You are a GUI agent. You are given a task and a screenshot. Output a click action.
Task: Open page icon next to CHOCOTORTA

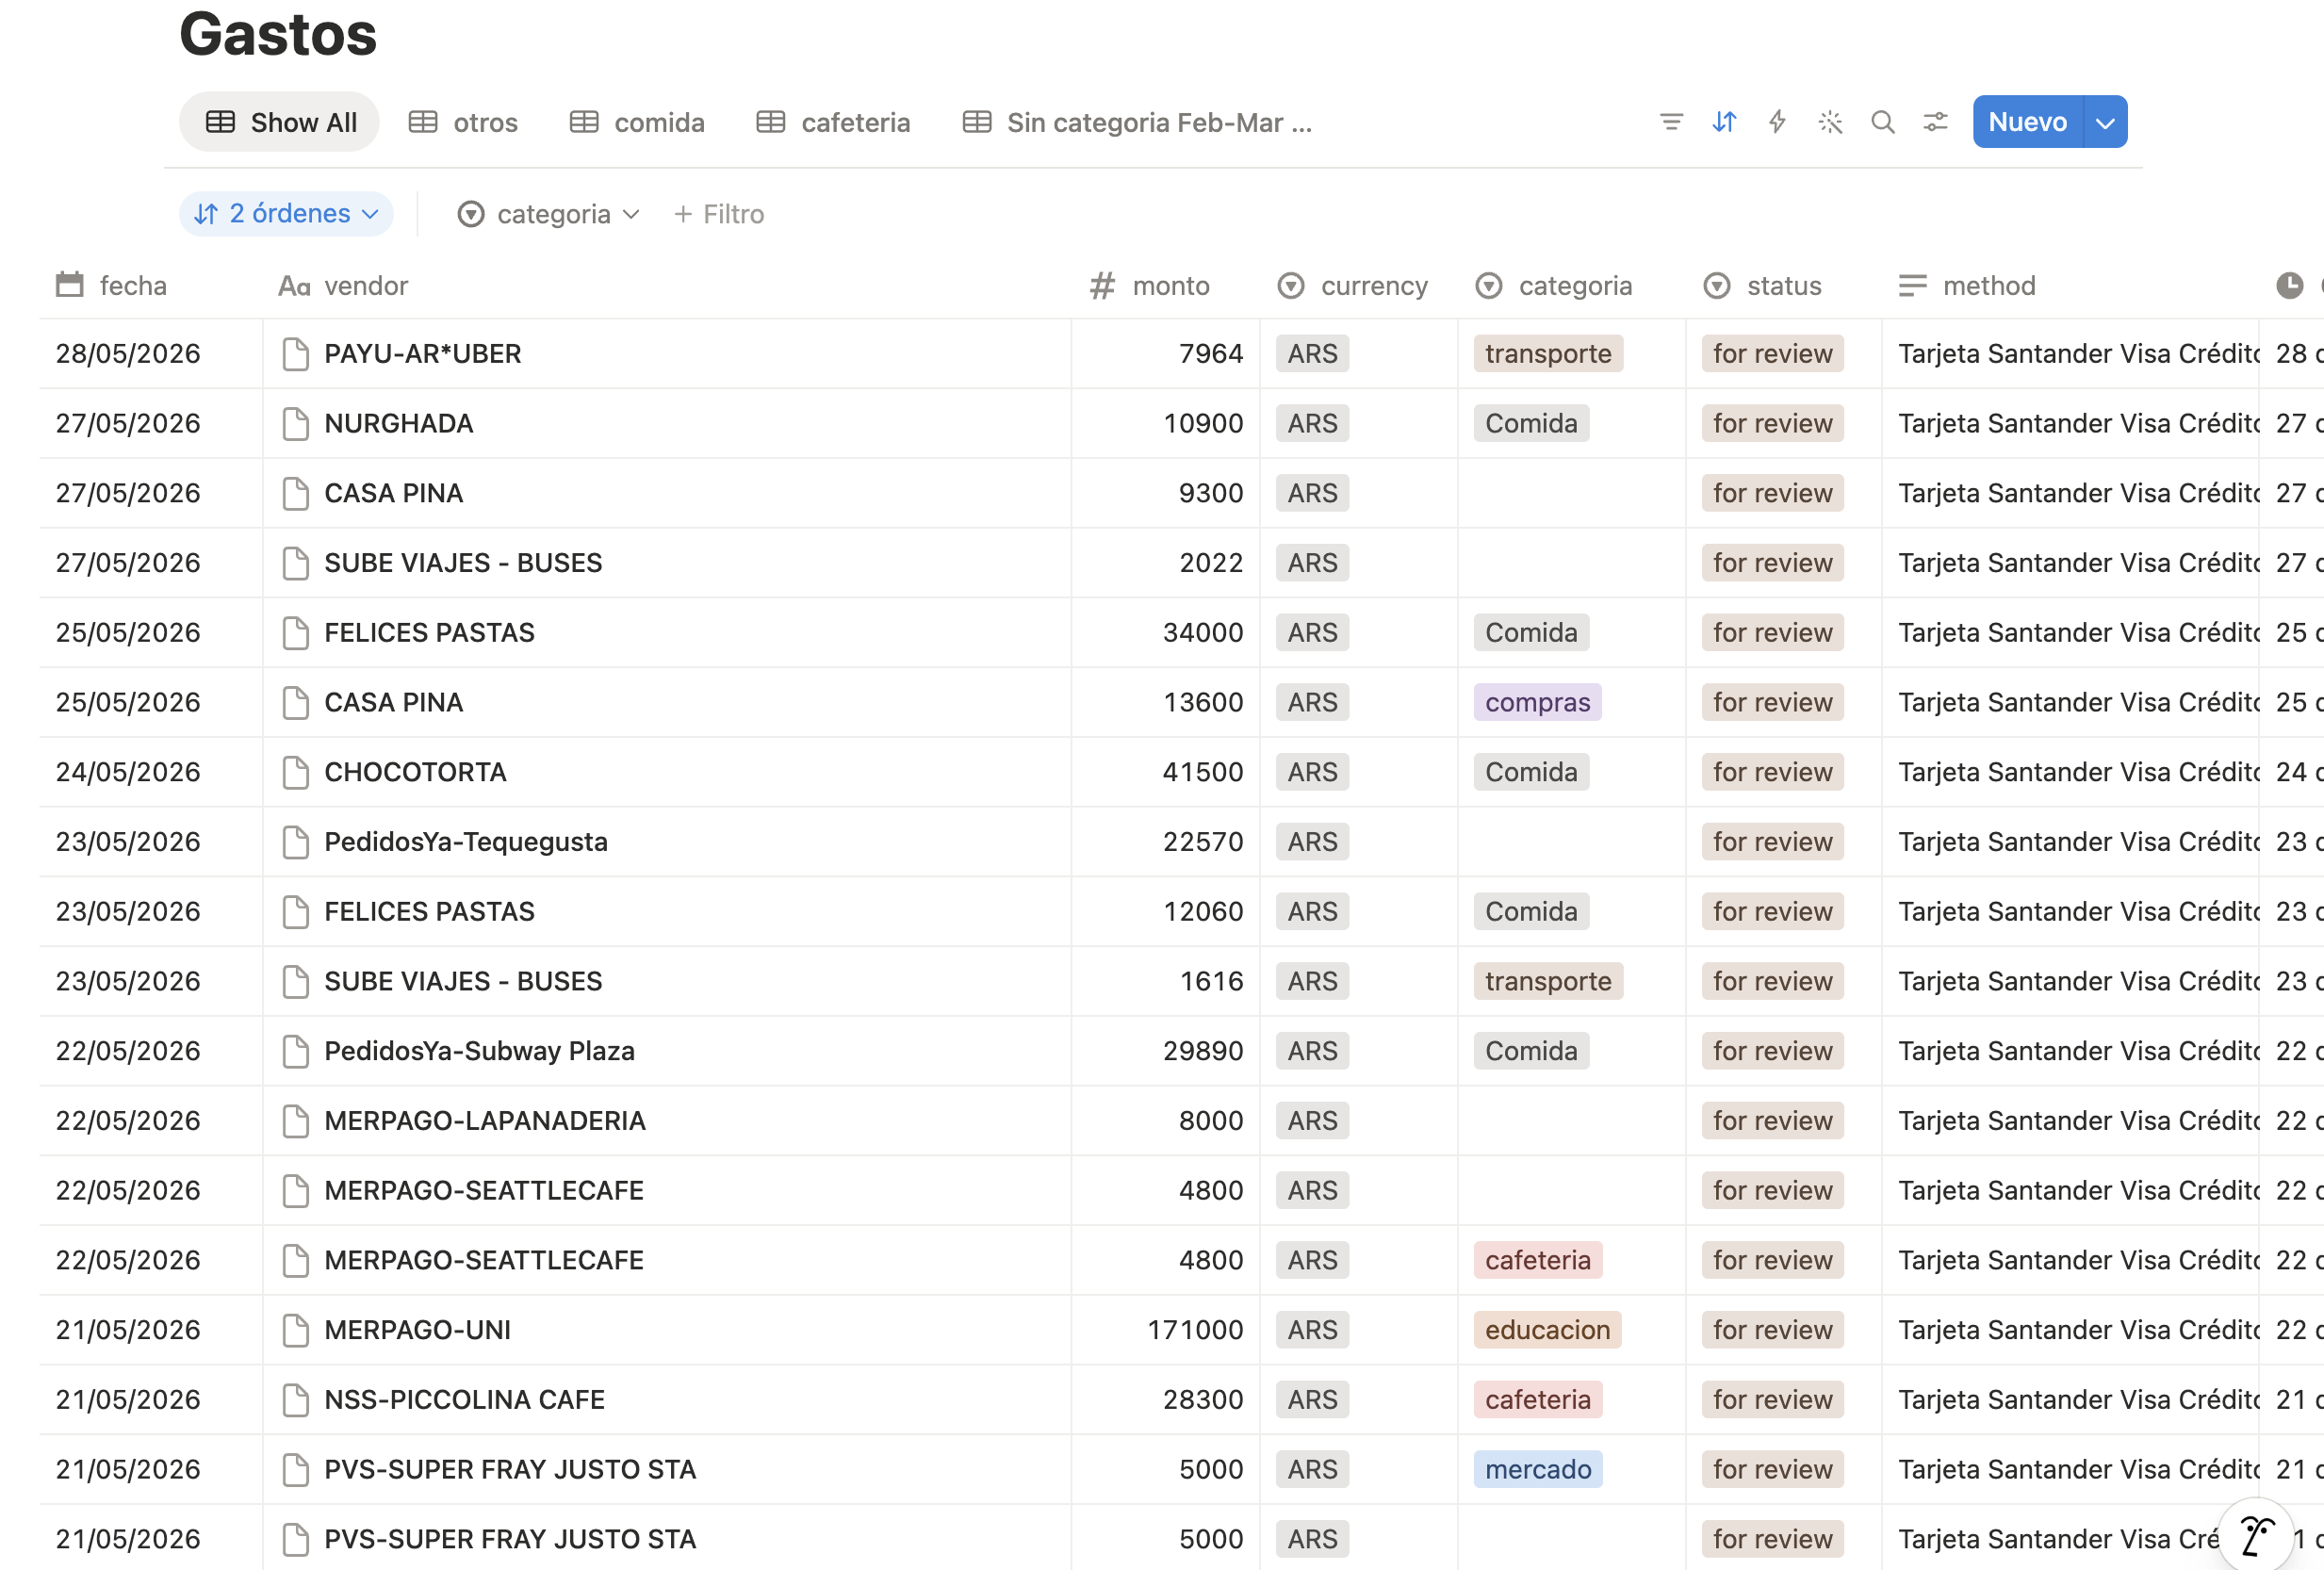pyautogui.click(x=295, y=772)
